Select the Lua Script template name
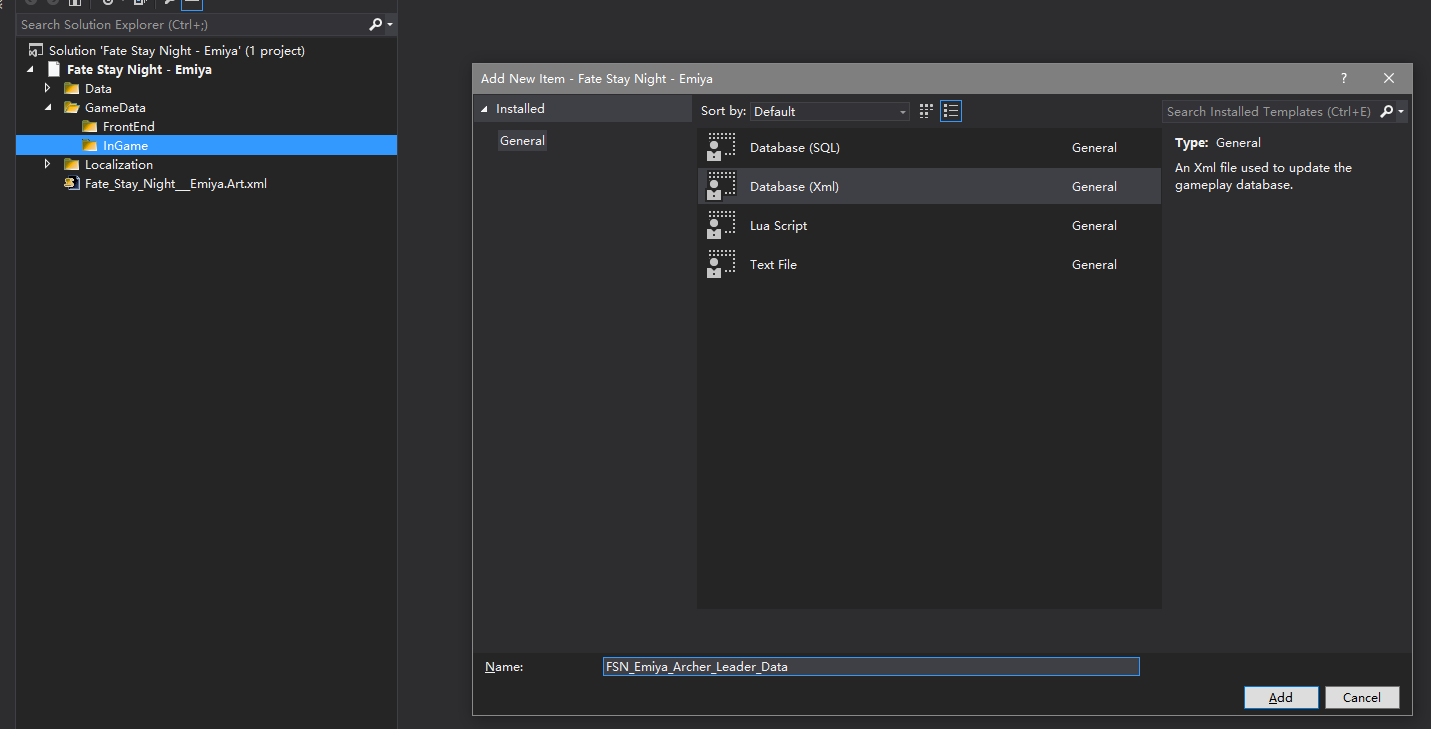Image resolution: width=1431 pixels, height=729 pixels. point(778,226)
